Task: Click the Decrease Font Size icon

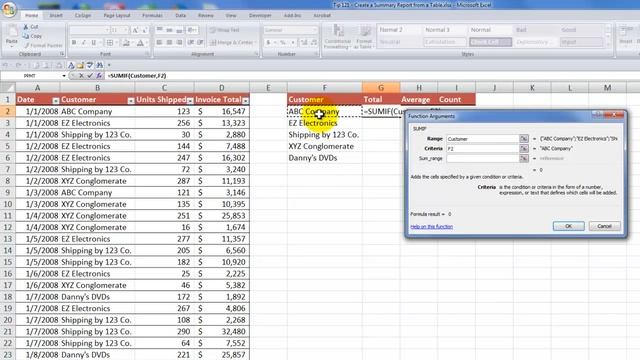Action: point(144,30)
